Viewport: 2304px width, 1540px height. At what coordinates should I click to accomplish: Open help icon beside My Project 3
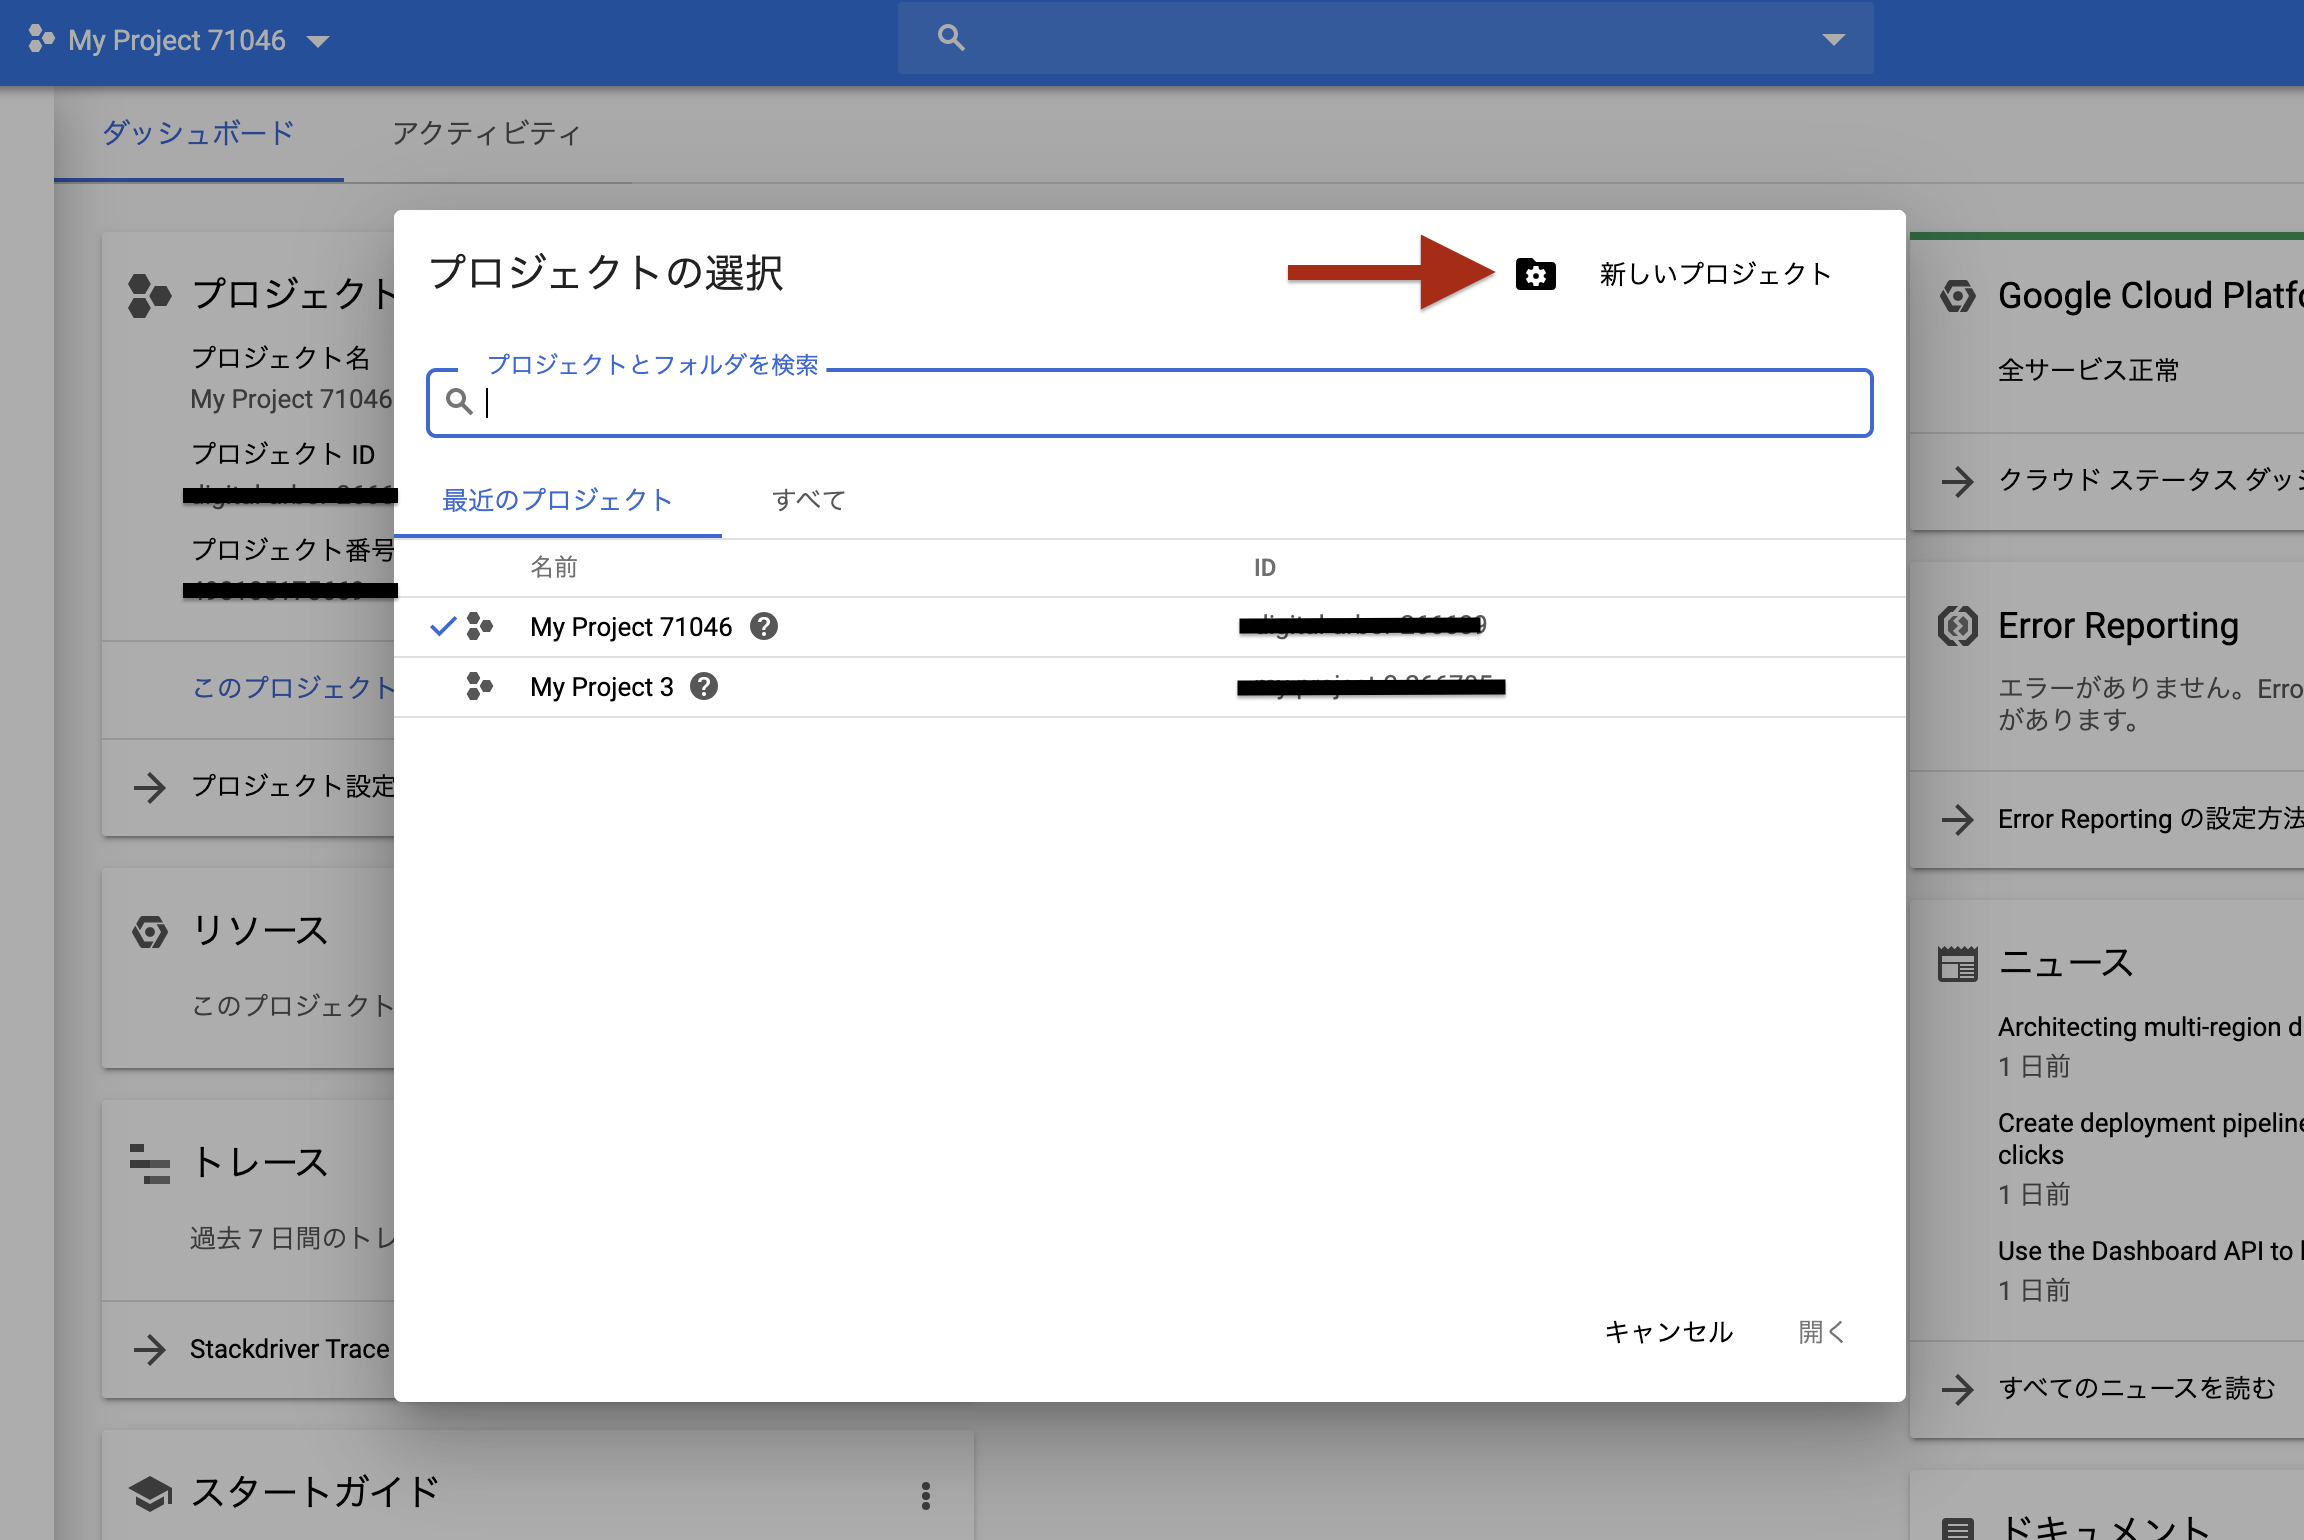pos(704,687)
